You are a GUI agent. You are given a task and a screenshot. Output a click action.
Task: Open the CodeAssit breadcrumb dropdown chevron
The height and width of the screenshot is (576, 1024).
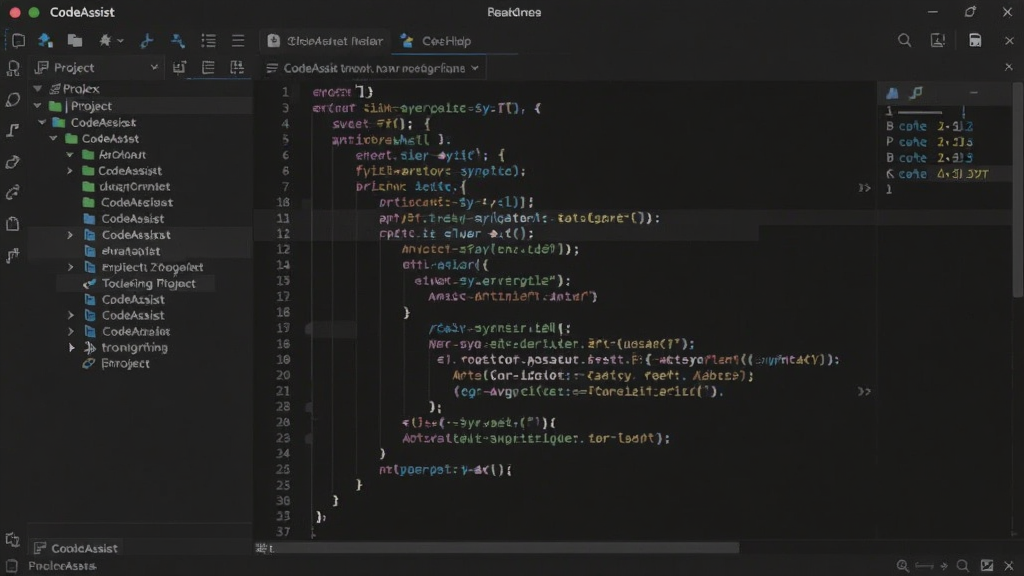(475, 68)
